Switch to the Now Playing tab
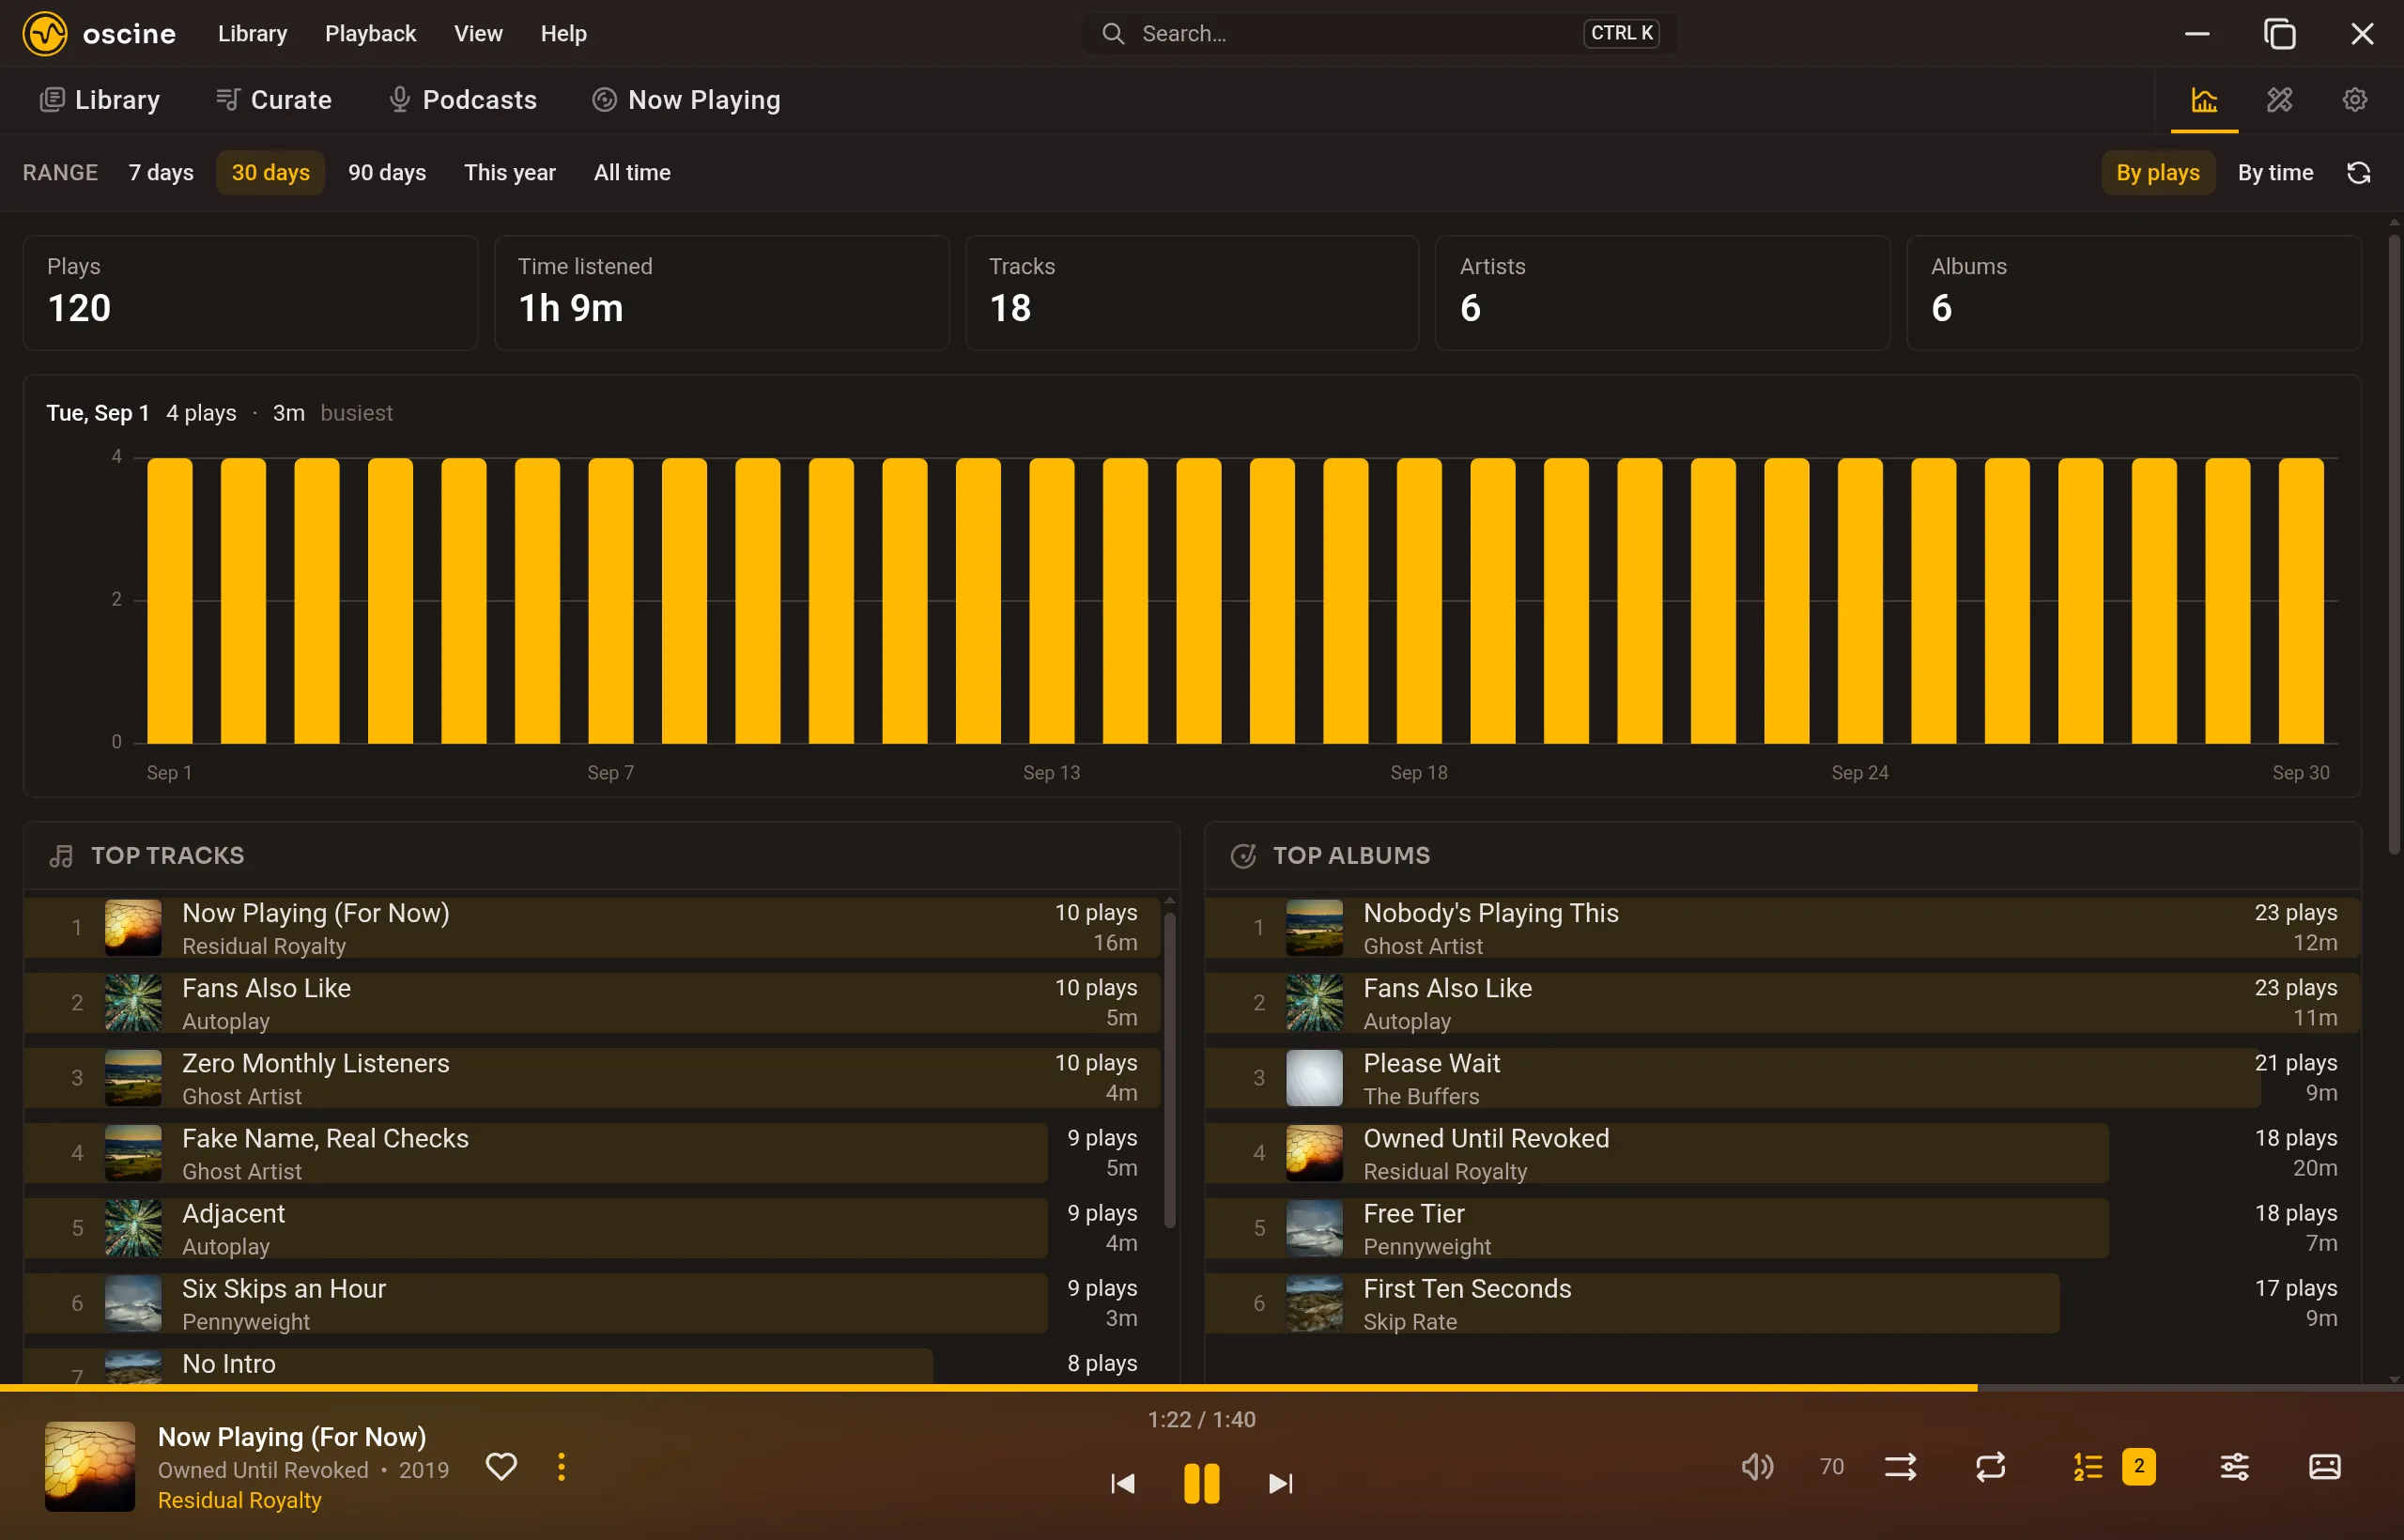 tap(686, 100)
